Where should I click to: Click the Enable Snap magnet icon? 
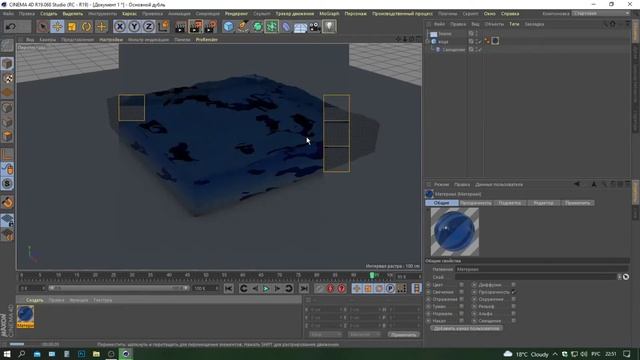(x=7, y=202)
